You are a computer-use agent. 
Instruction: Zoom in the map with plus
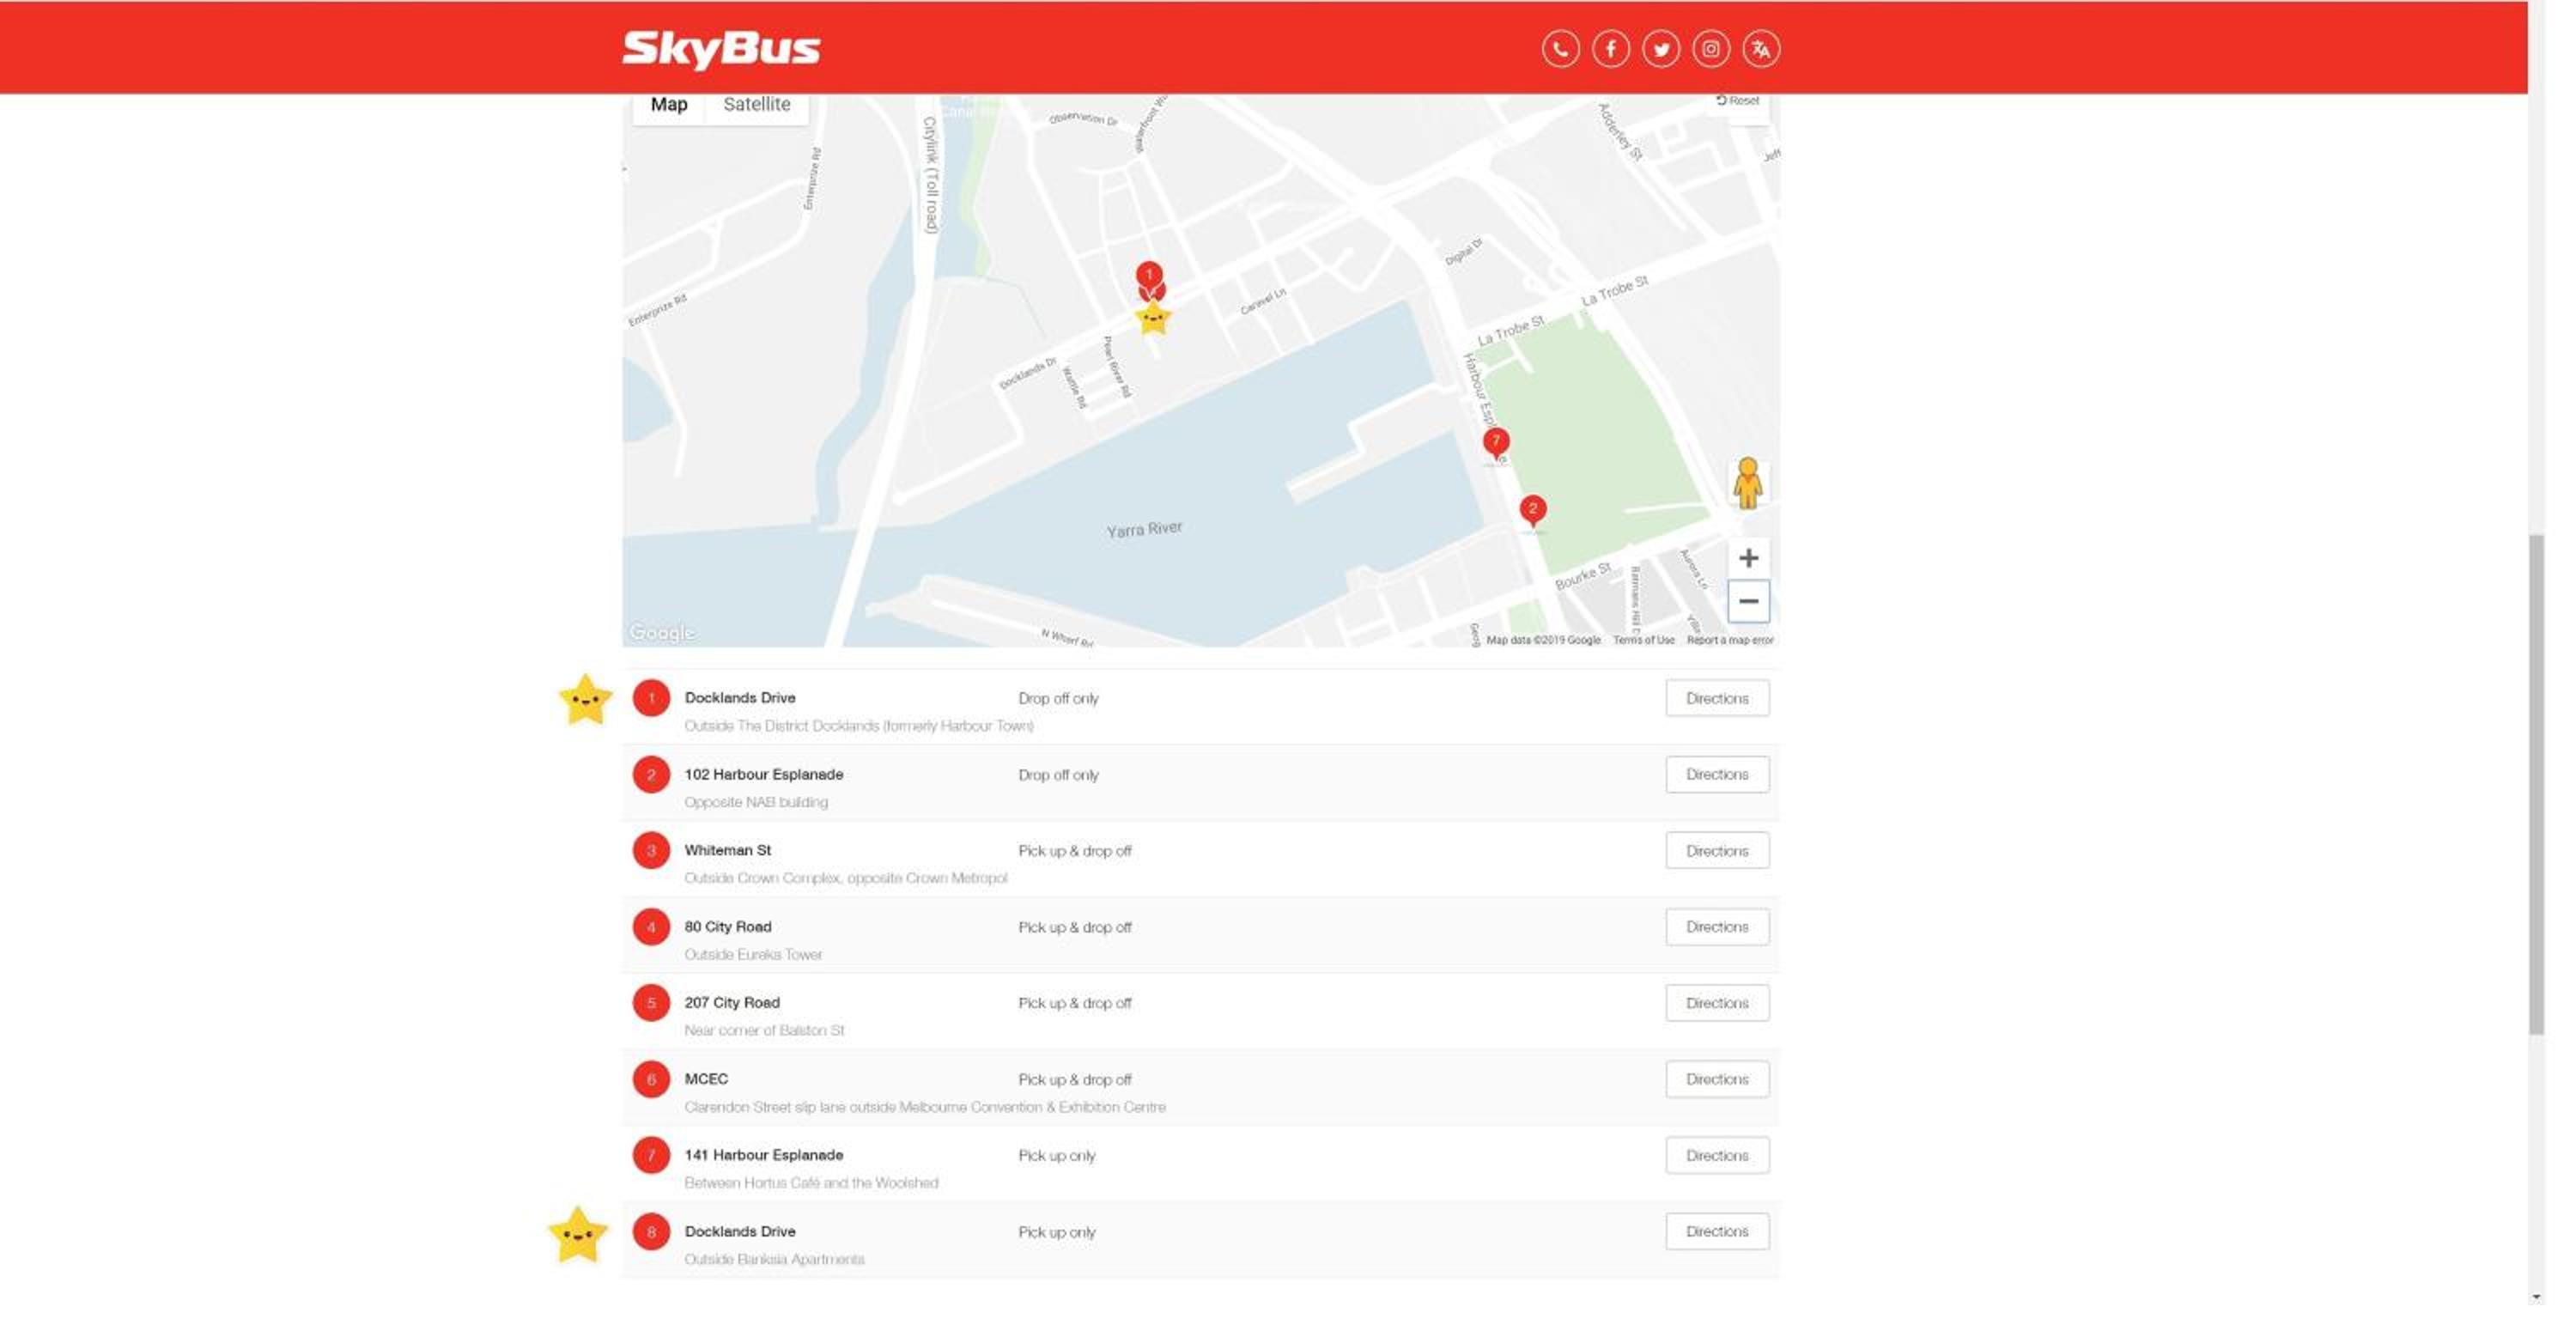1748,558
